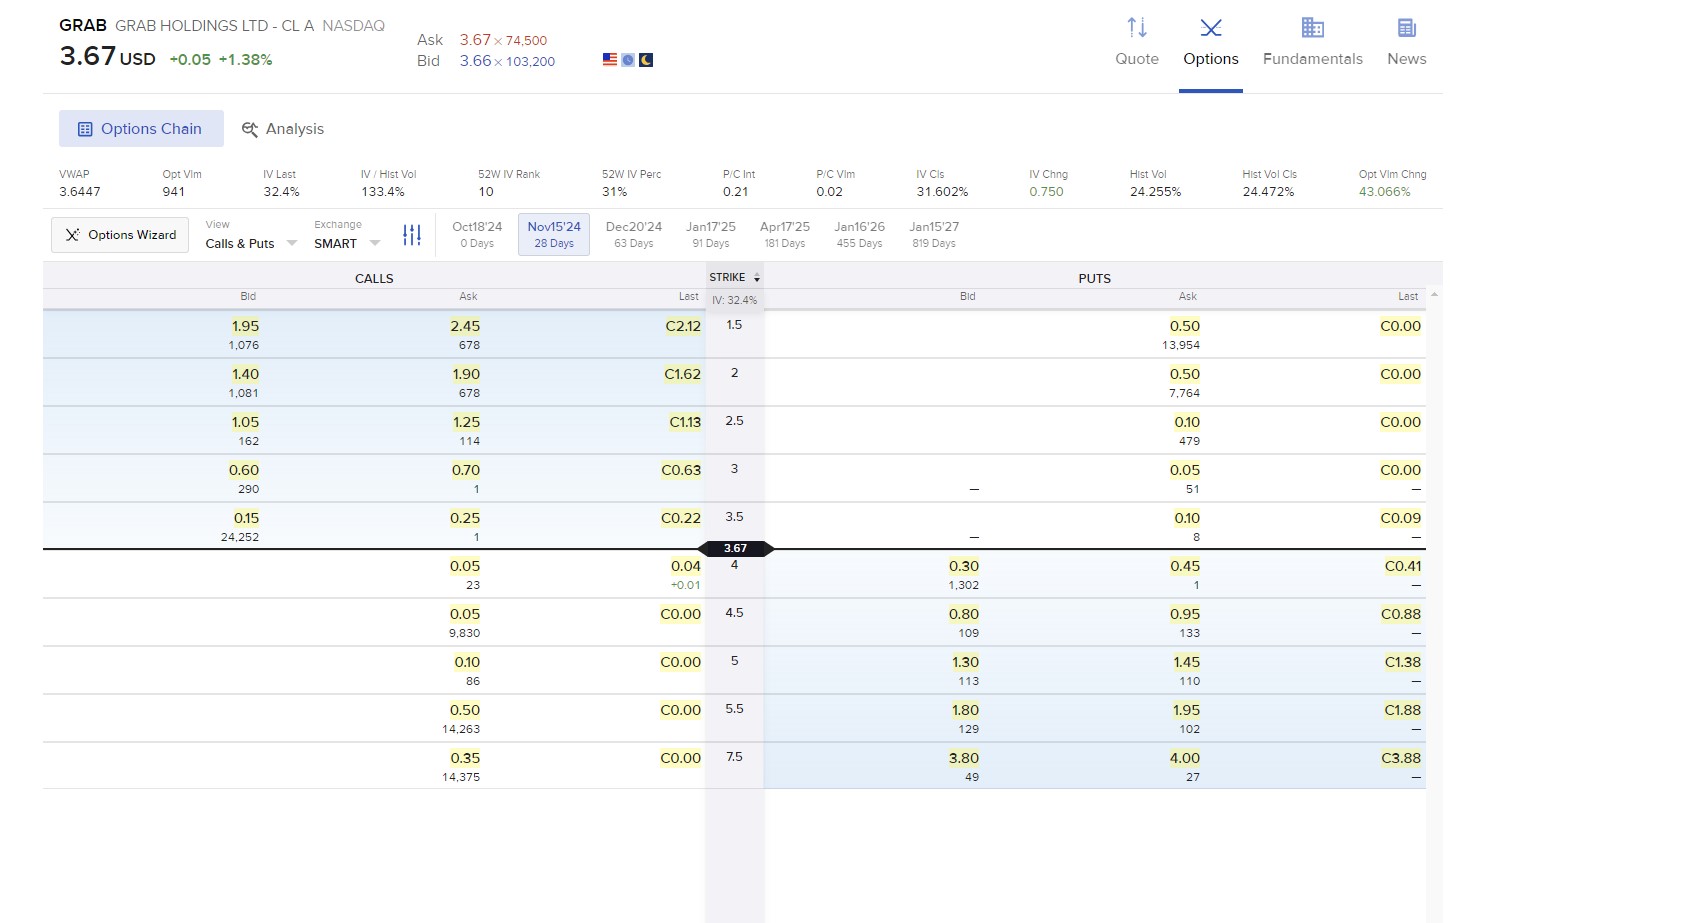Click put bid 1.80 at strike 5.5

966,710
